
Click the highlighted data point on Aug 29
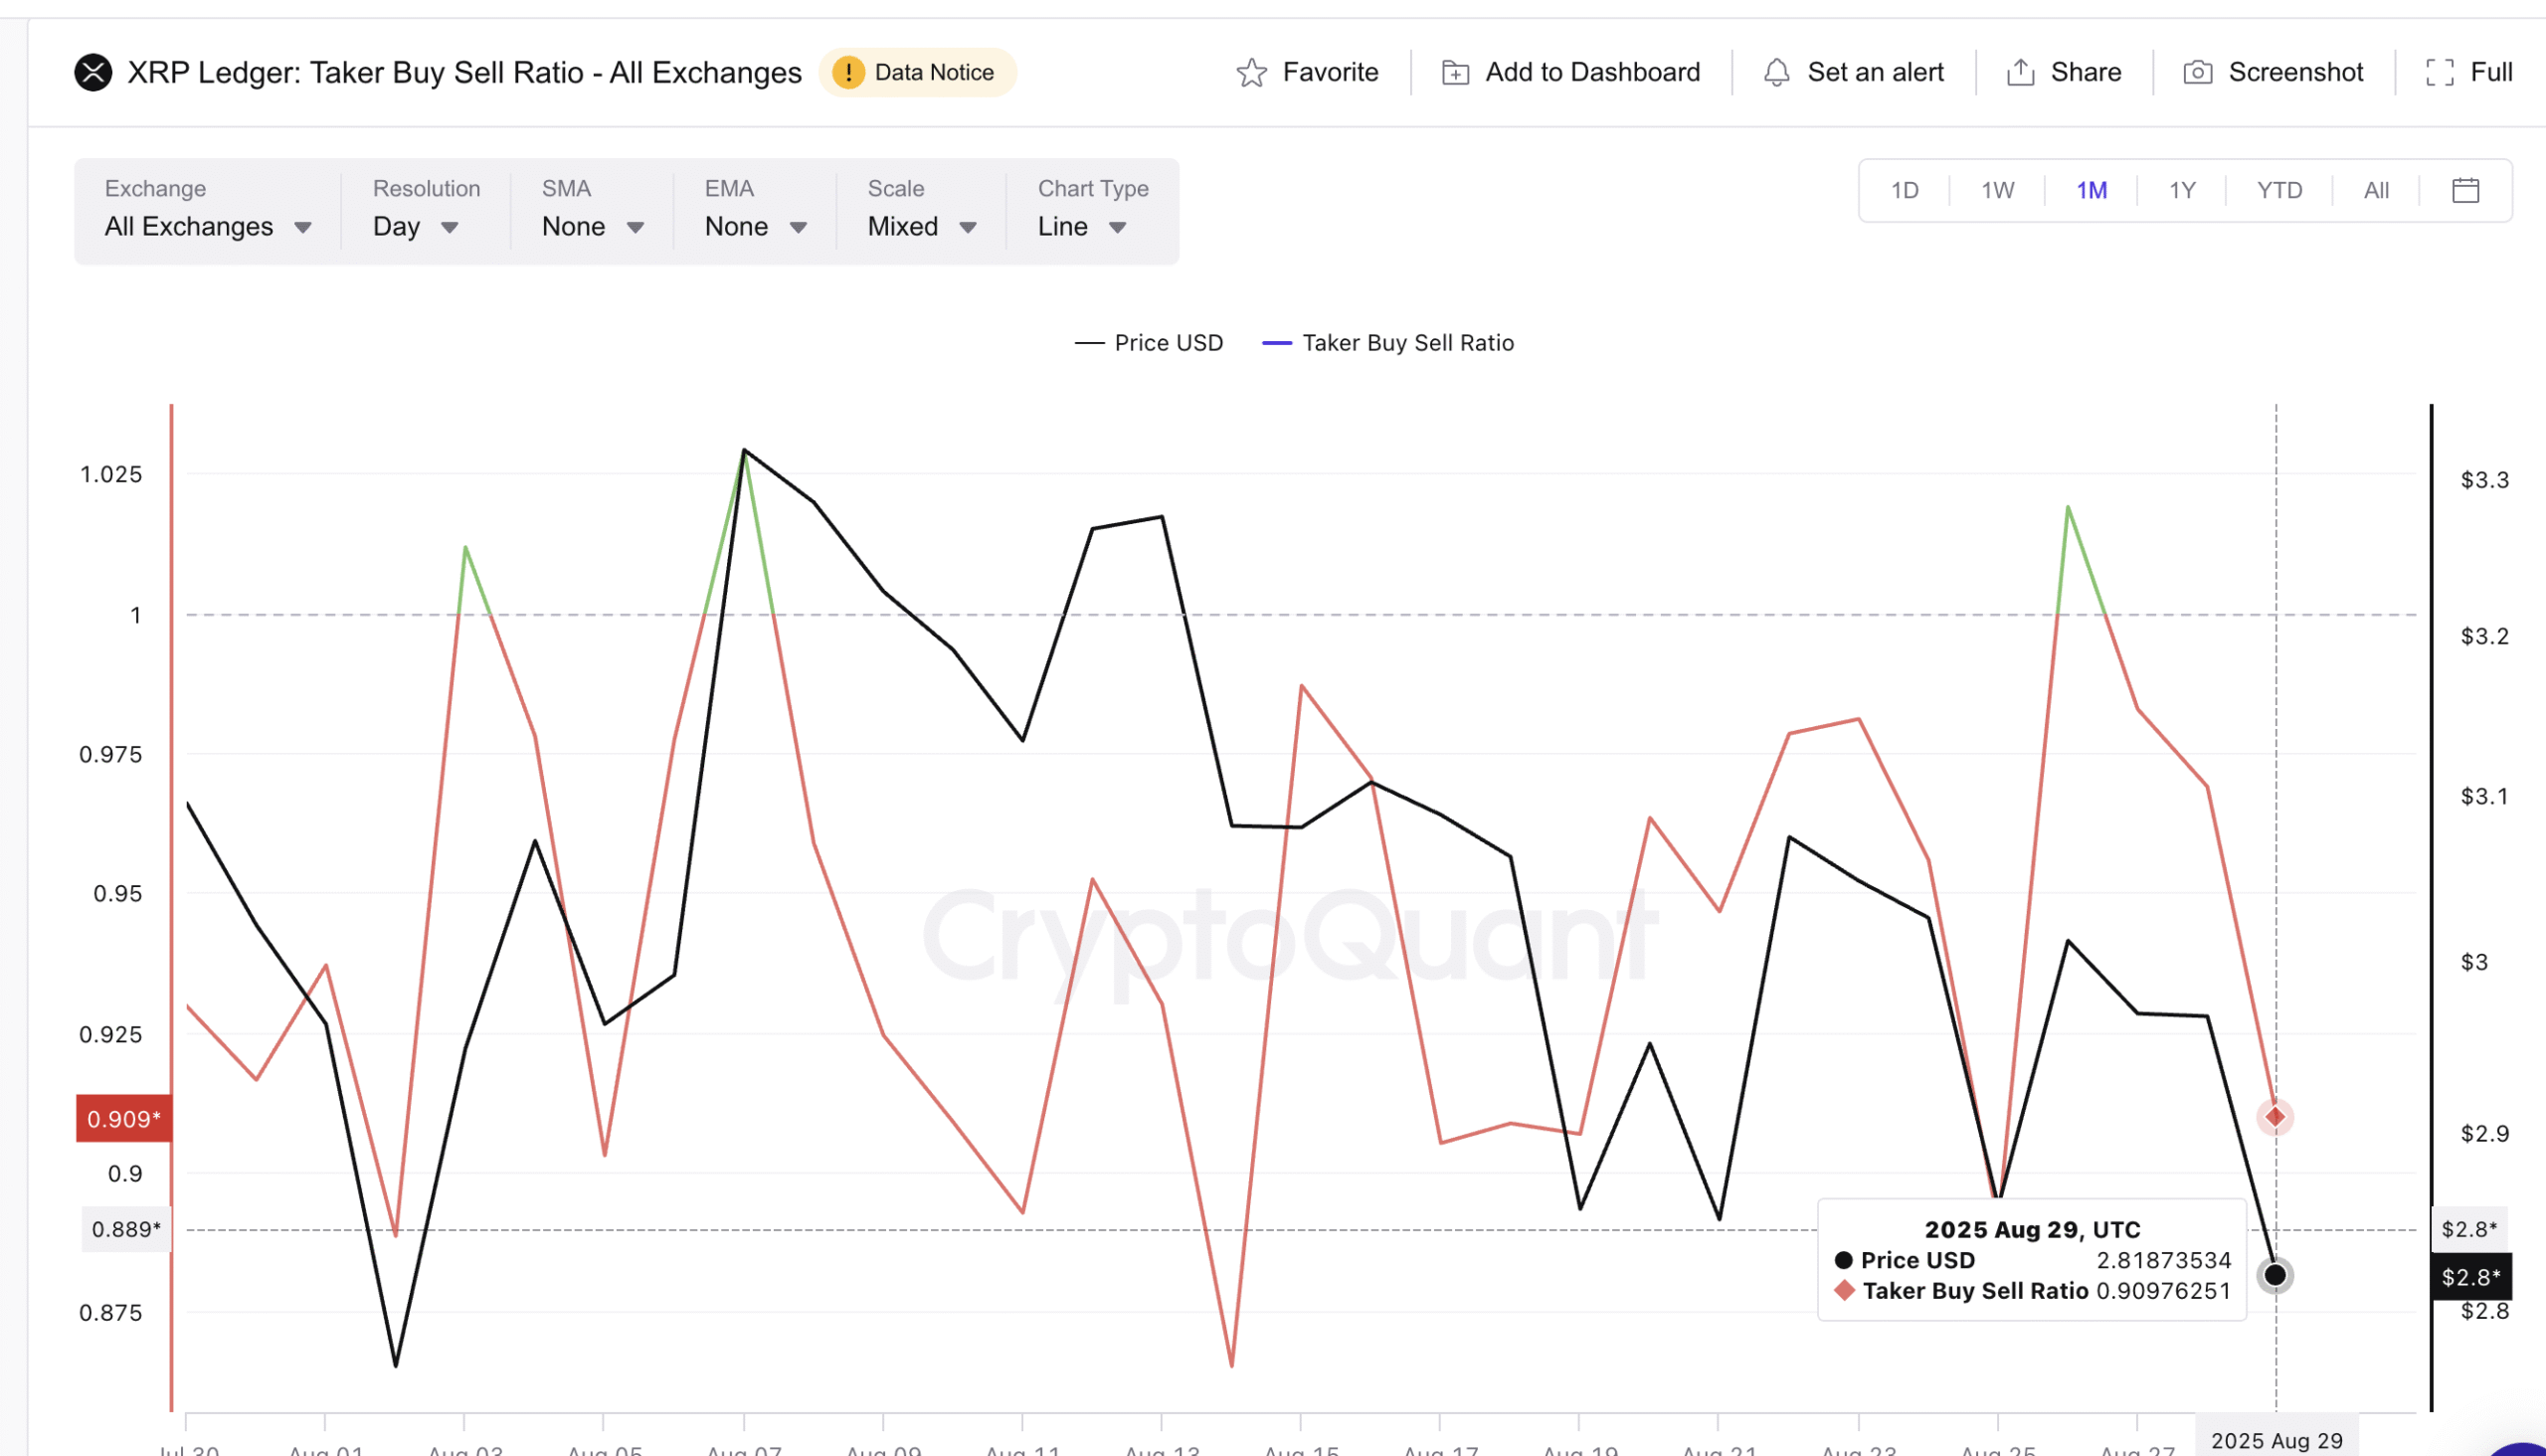pos(2276,1274)
